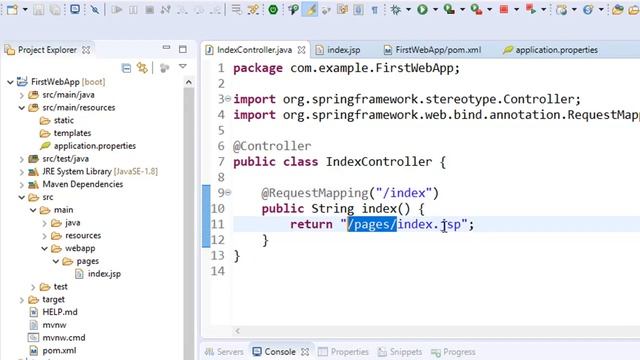Click the Project Explorer scrollbar up arrow
The width and height of the screenshot is (640, 360).
tap(188, 82)
